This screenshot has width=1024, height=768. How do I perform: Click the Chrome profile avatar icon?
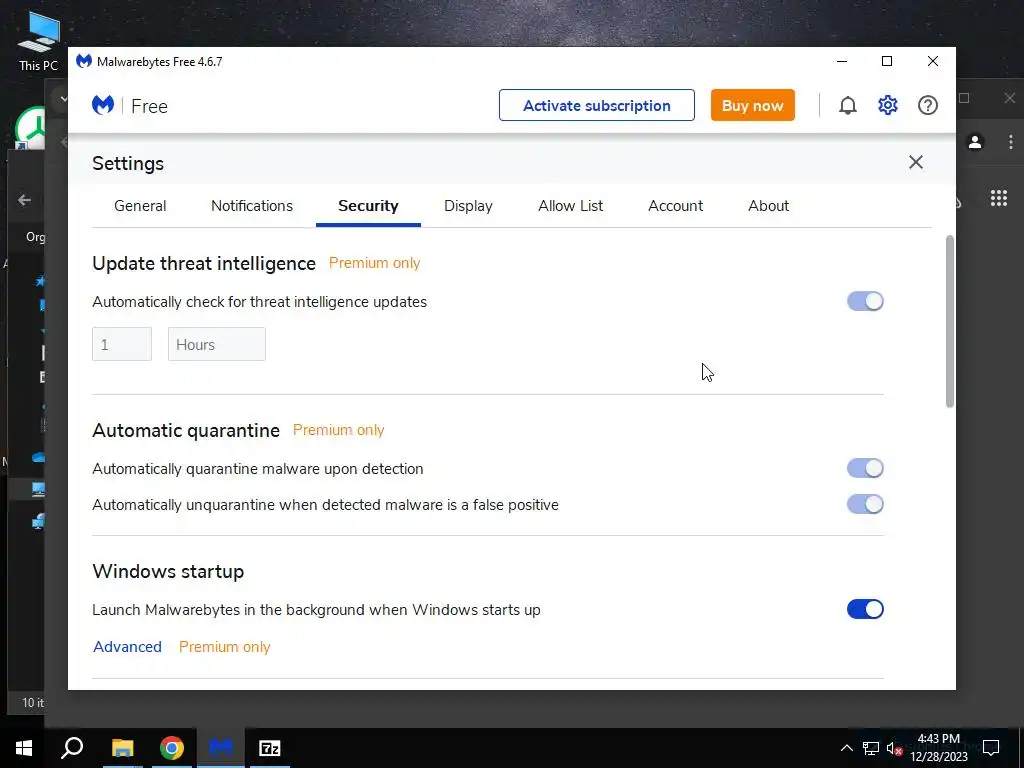click(x=975, y=142)
